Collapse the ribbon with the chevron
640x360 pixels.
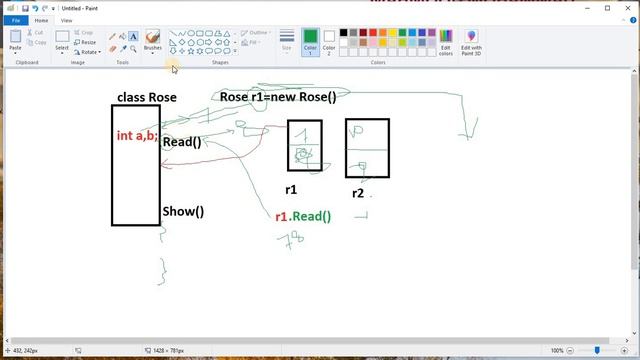point(623,20)
